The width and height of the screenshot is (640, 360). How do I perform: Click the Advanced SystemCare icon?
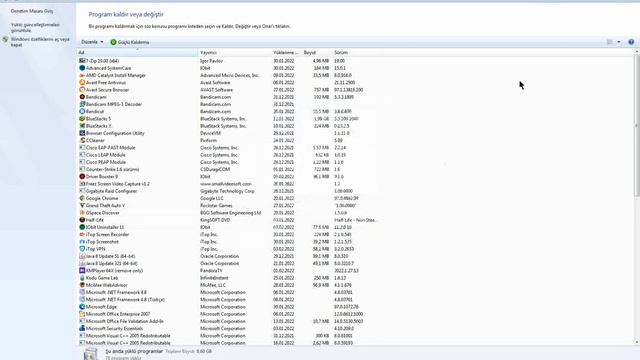pos(82,68)
